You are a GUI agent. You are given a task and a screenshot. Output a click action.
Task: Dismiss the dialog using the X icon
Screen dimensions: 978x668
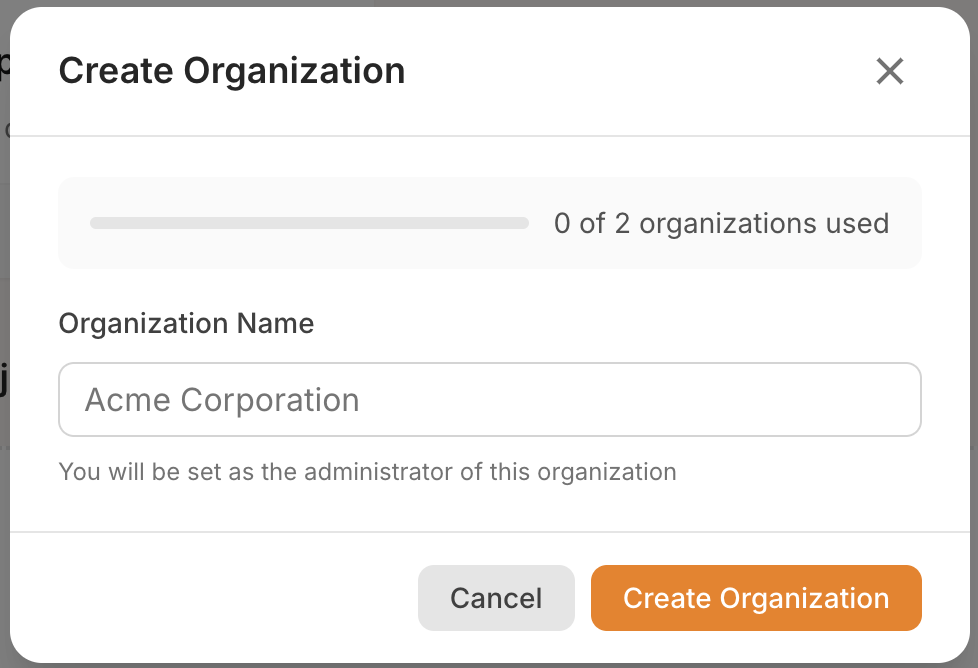(x=889, y=71)
